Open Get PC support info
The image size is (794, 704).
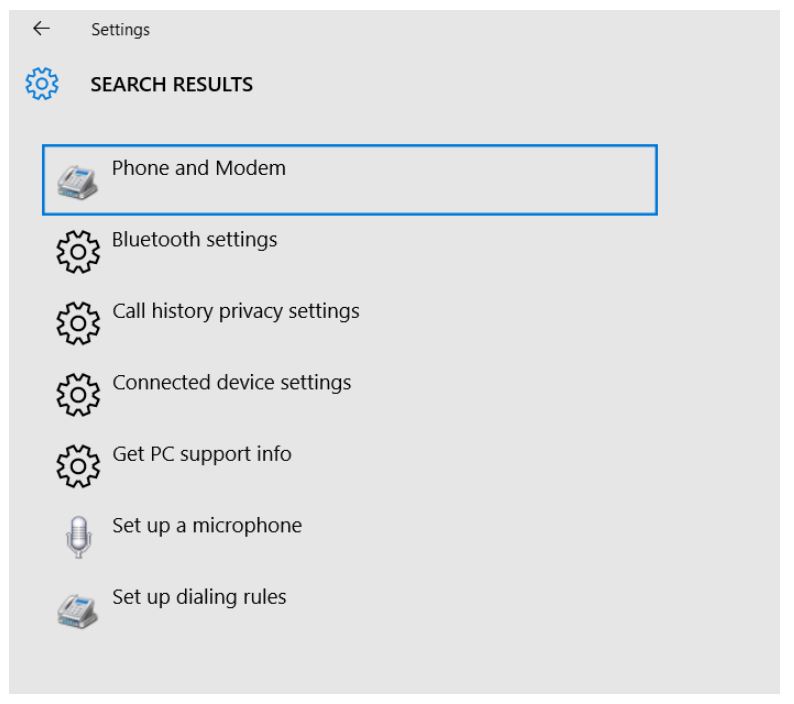click(x=202, y=454)
